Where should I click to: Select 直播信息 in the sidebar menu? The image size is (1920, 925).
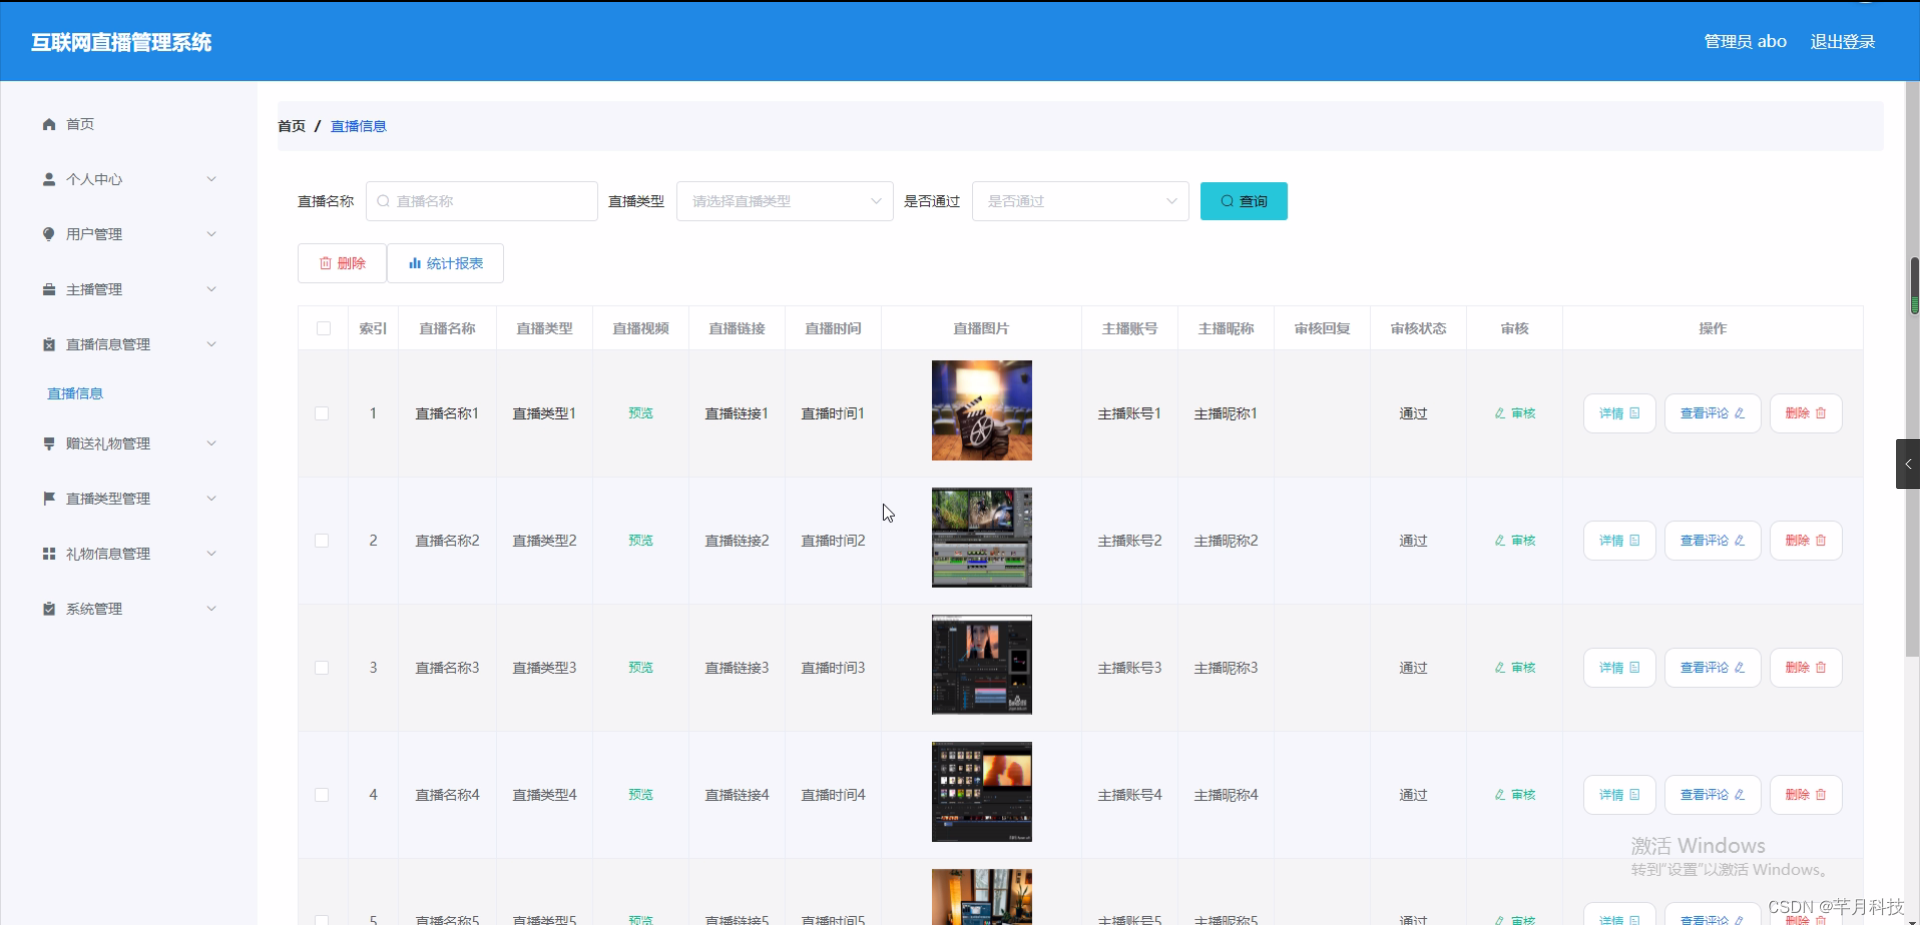click(x=75, y=393)
